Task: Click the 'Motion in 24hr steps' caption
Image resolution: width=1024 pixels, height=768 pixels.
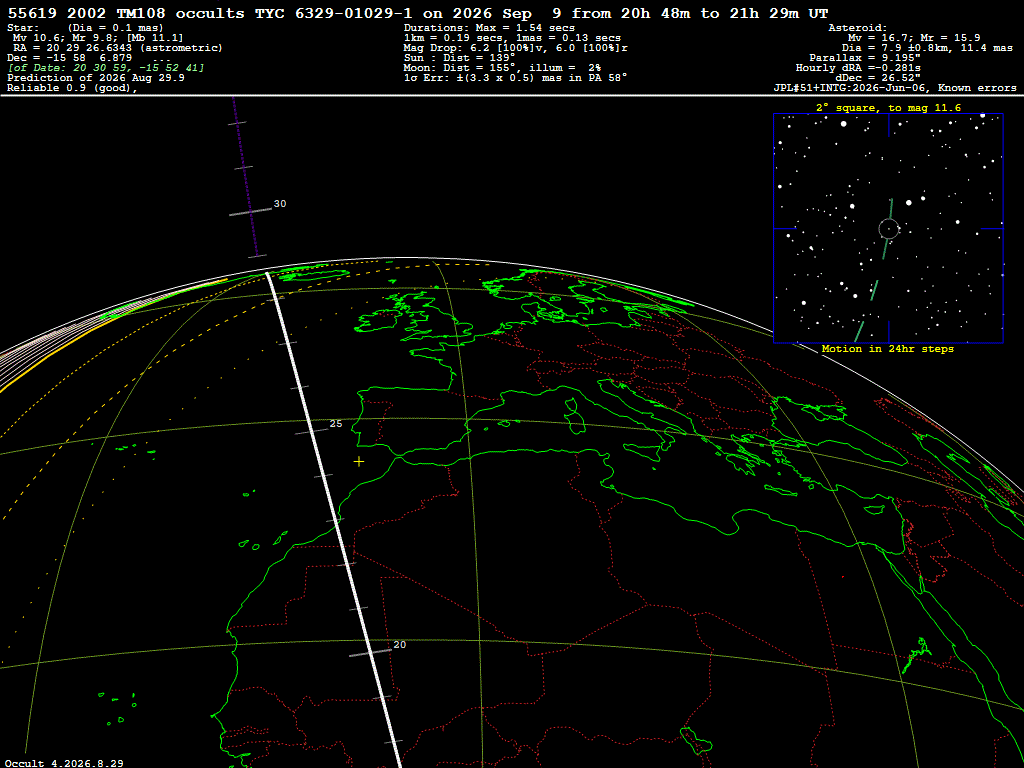Action: [888, 349]
